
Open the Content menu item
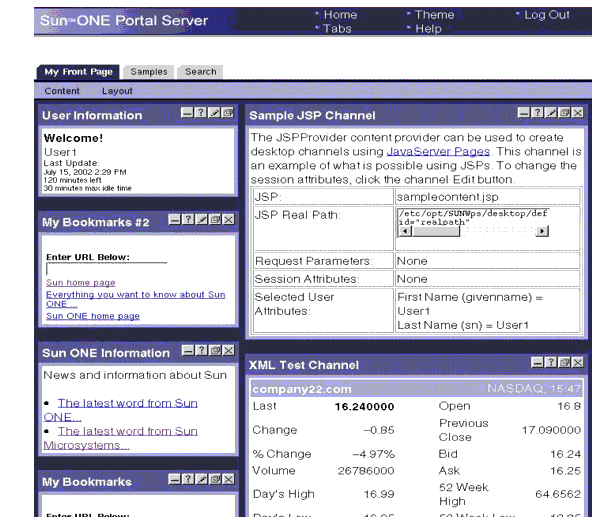click(x=62, y=91)
